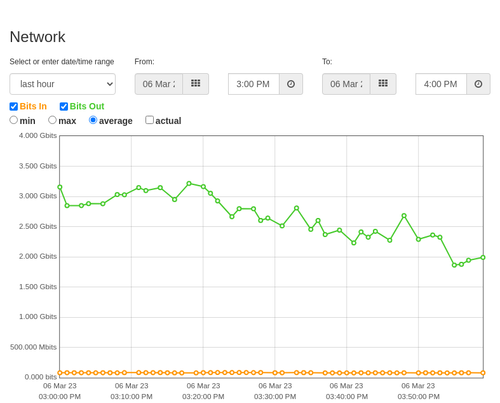This screenshot has width=500, height=403.
Task: Click the '03:30:00 PM' x-axis label
Action: click(x=275, y=397)
